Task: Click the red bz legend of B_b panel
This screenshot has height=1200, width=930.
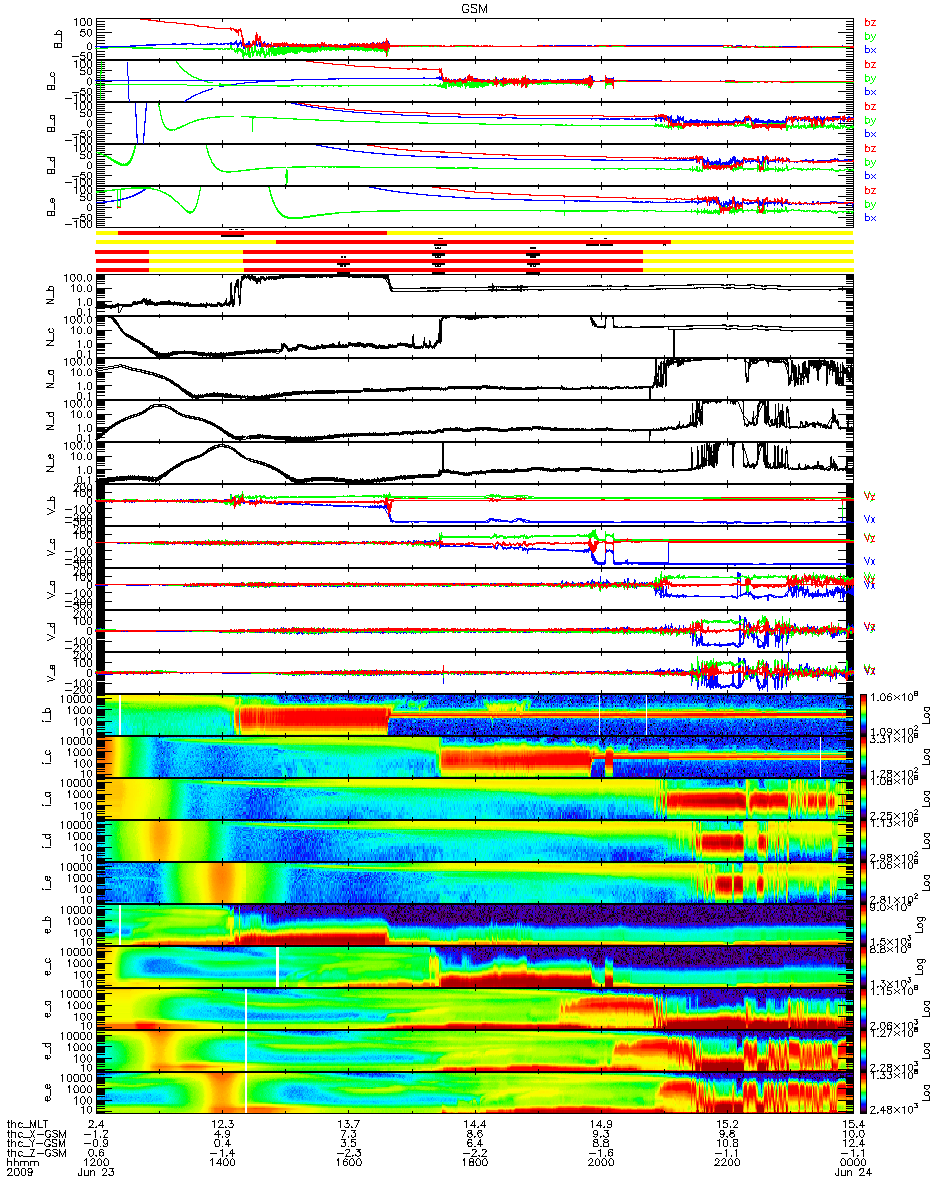Action: tap(870, 22)
